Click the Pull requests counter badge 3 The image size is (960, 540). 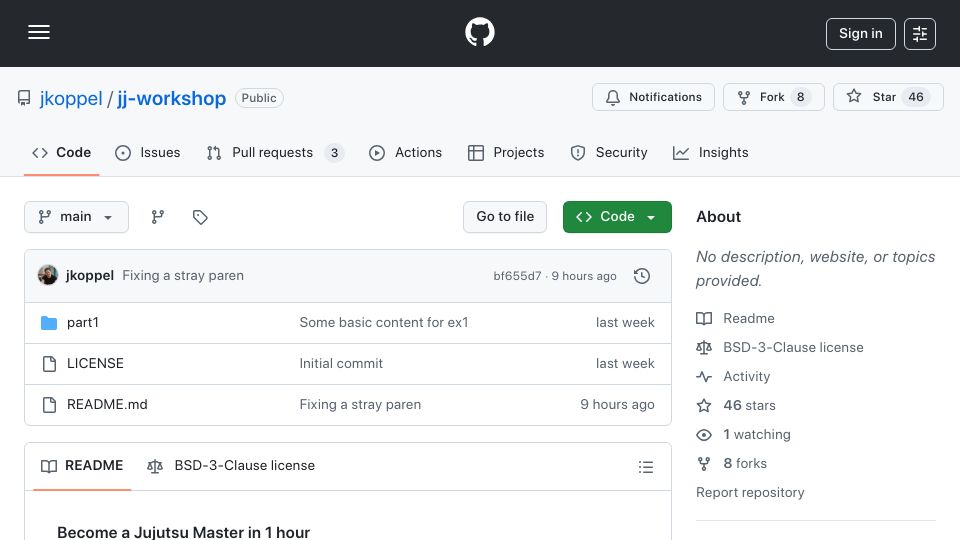(334, 153)
